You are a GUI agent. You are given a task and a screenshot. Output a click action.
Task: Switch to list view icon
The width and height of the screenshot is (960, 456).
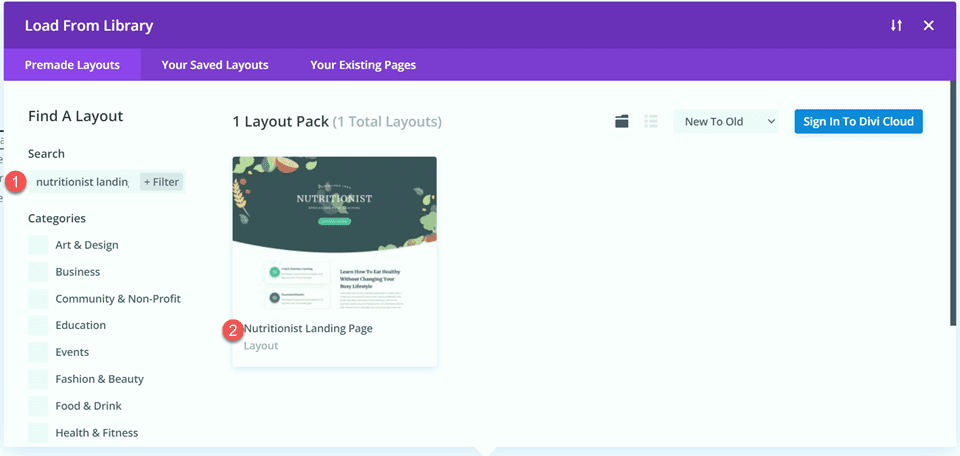pyautogui.click(x=651, y=122)
